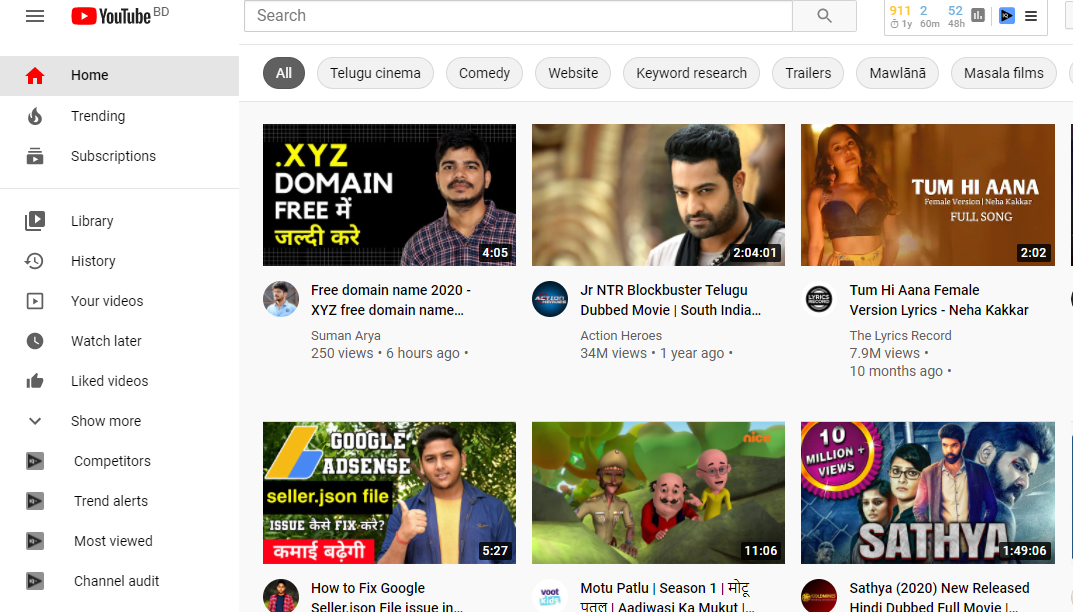This screenshot has width=1073, height=612.
Task: Expand Show more chevron
Action: coord(35,421)
